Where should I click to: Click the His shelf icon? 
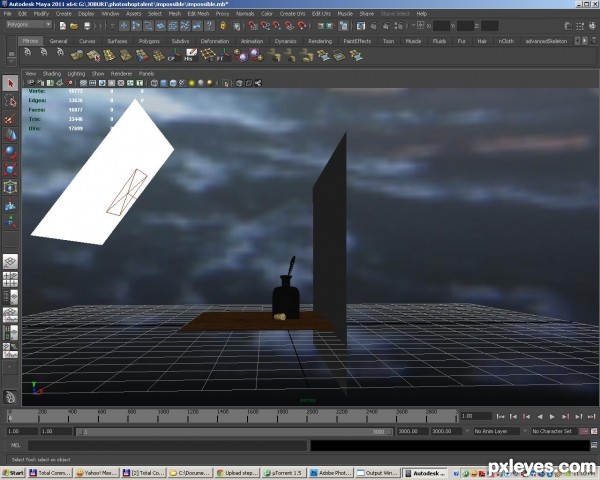(x=190, y=55)
